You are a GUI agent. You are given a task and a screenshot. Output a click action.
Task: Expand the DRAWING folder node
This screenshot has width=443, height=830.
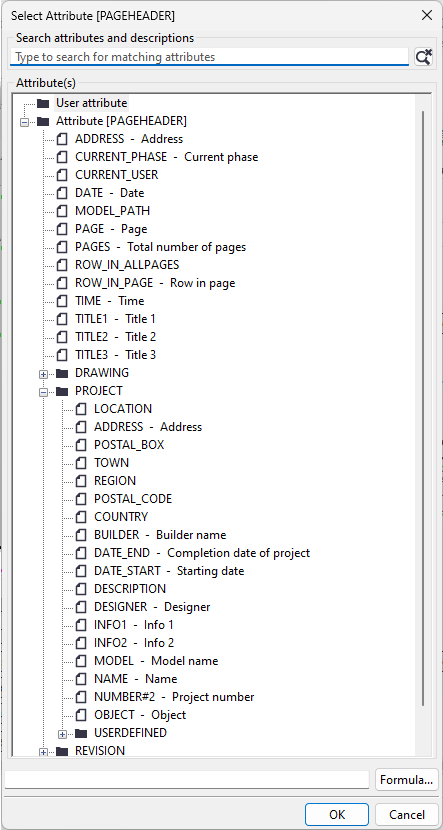pos(43,374)
